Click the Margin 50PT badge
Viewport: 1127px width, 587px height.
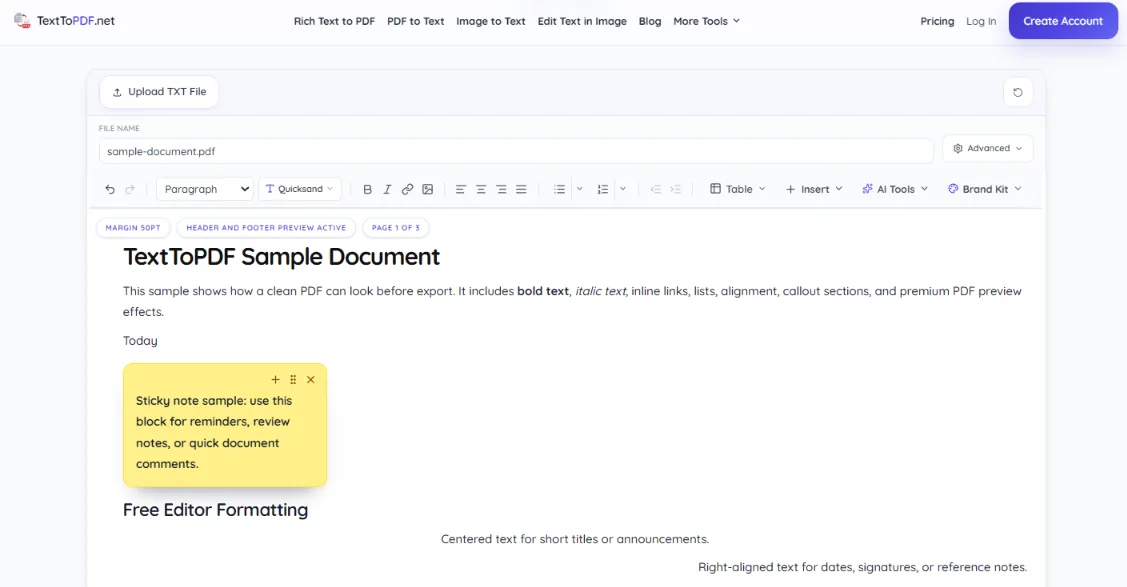[133, 228]
